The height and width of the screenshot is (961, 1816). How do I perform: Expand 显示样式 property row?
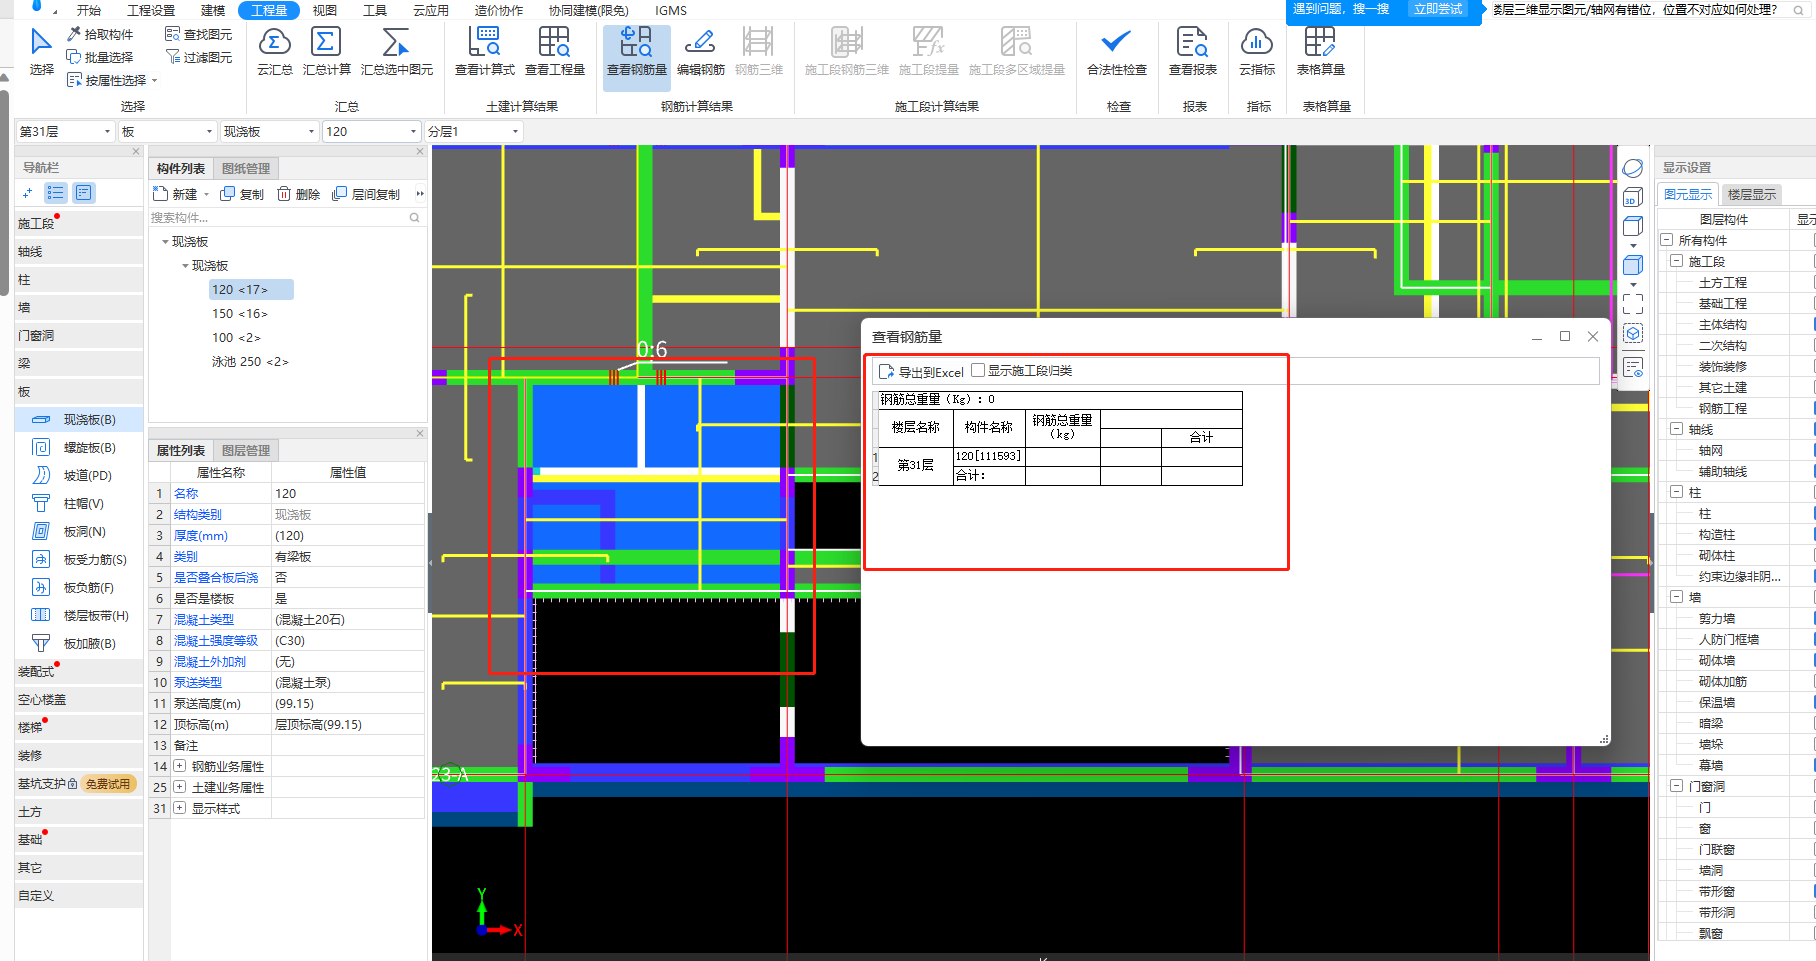point(180,808)
